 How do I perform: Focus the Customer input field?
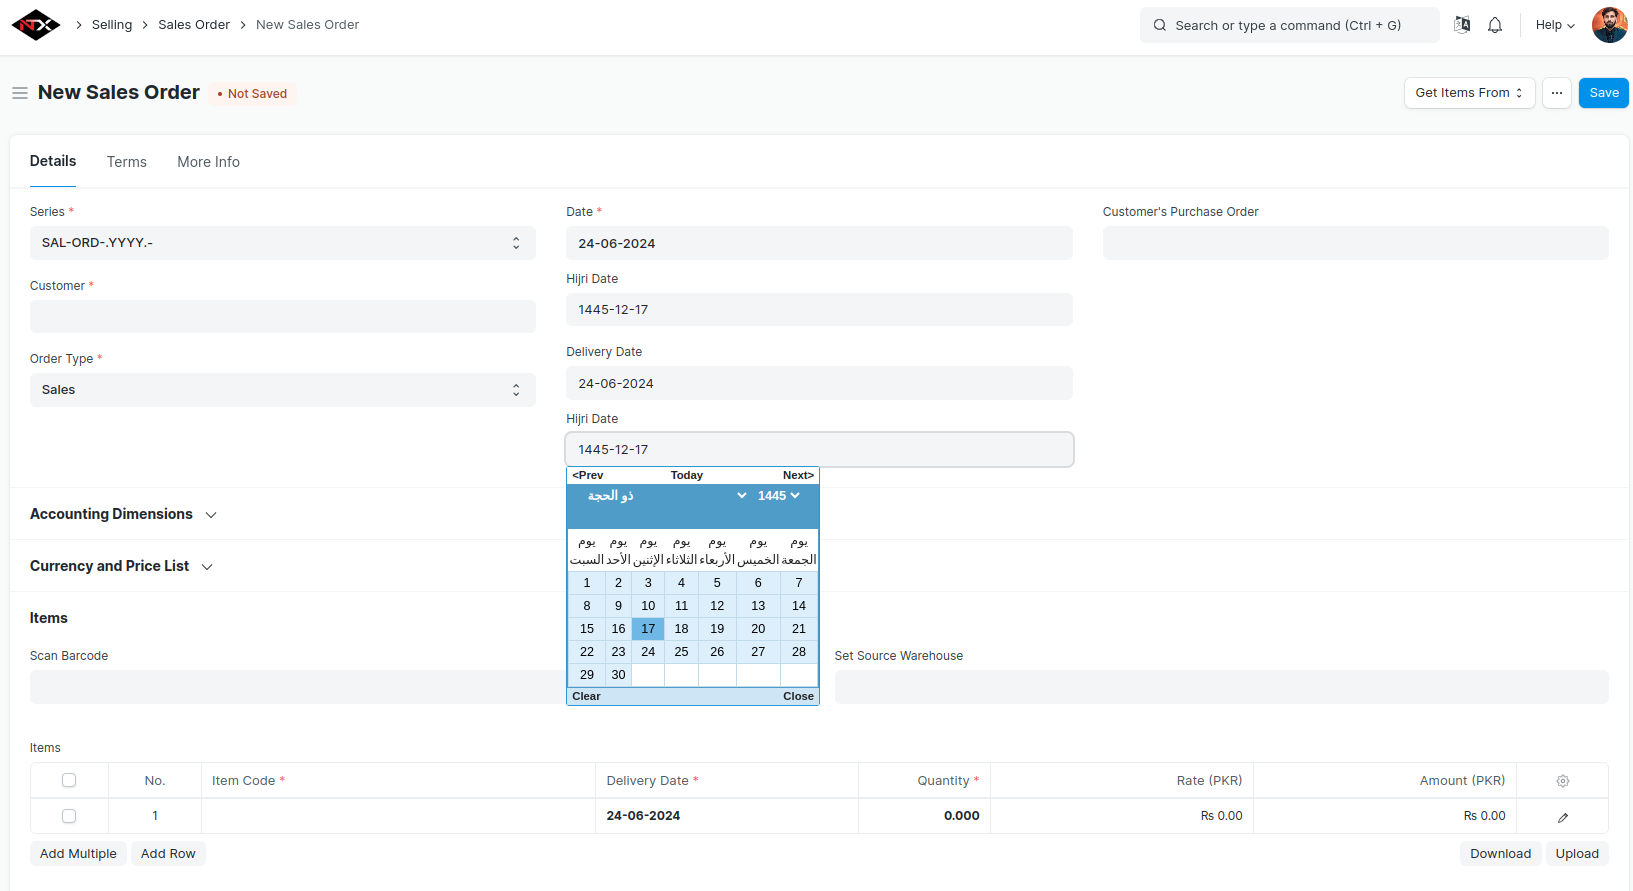283,317
